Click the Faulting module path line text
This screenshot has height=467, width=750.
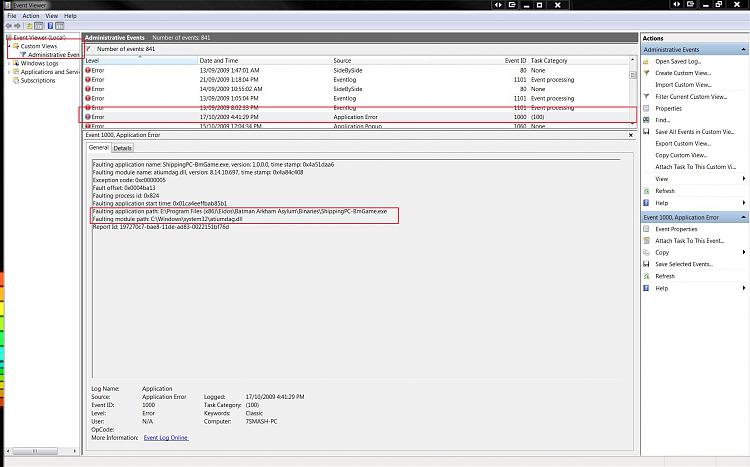(x=167, y=219)
